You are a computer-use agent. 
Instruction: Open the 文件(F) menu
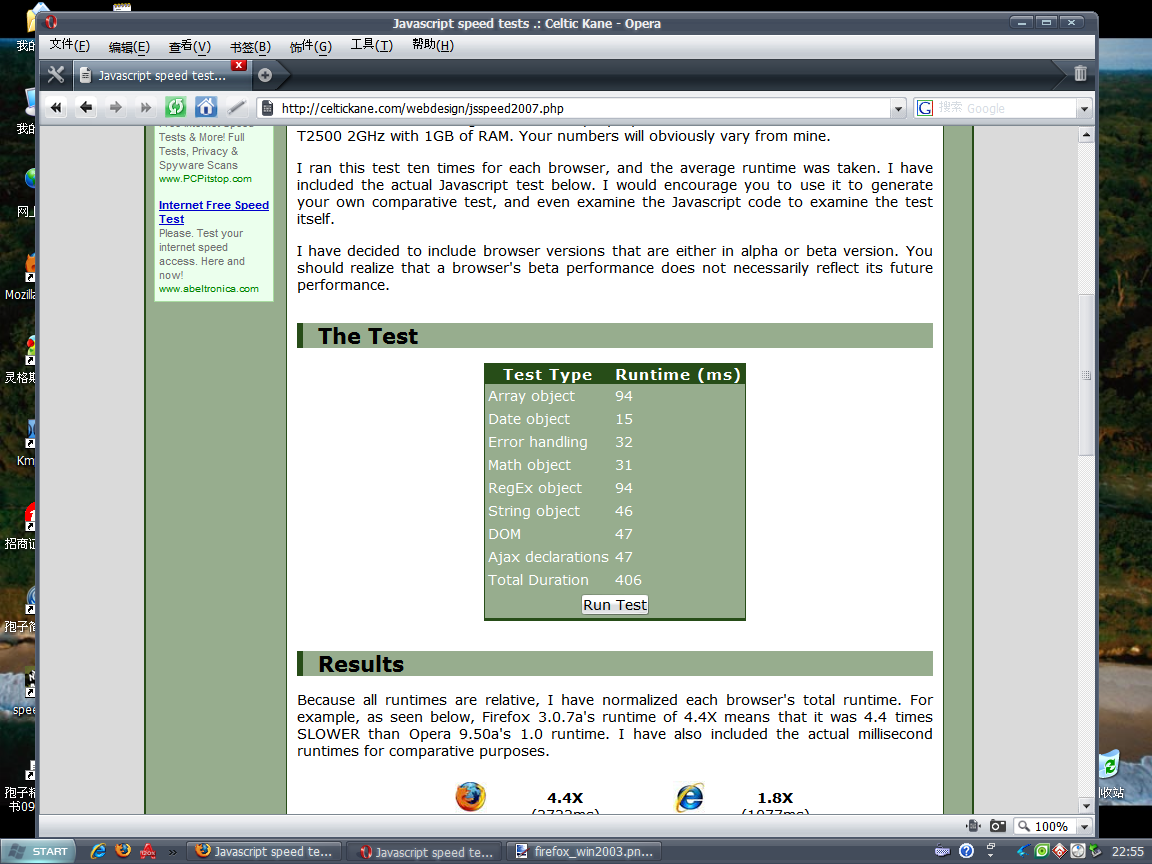[70, 46]
